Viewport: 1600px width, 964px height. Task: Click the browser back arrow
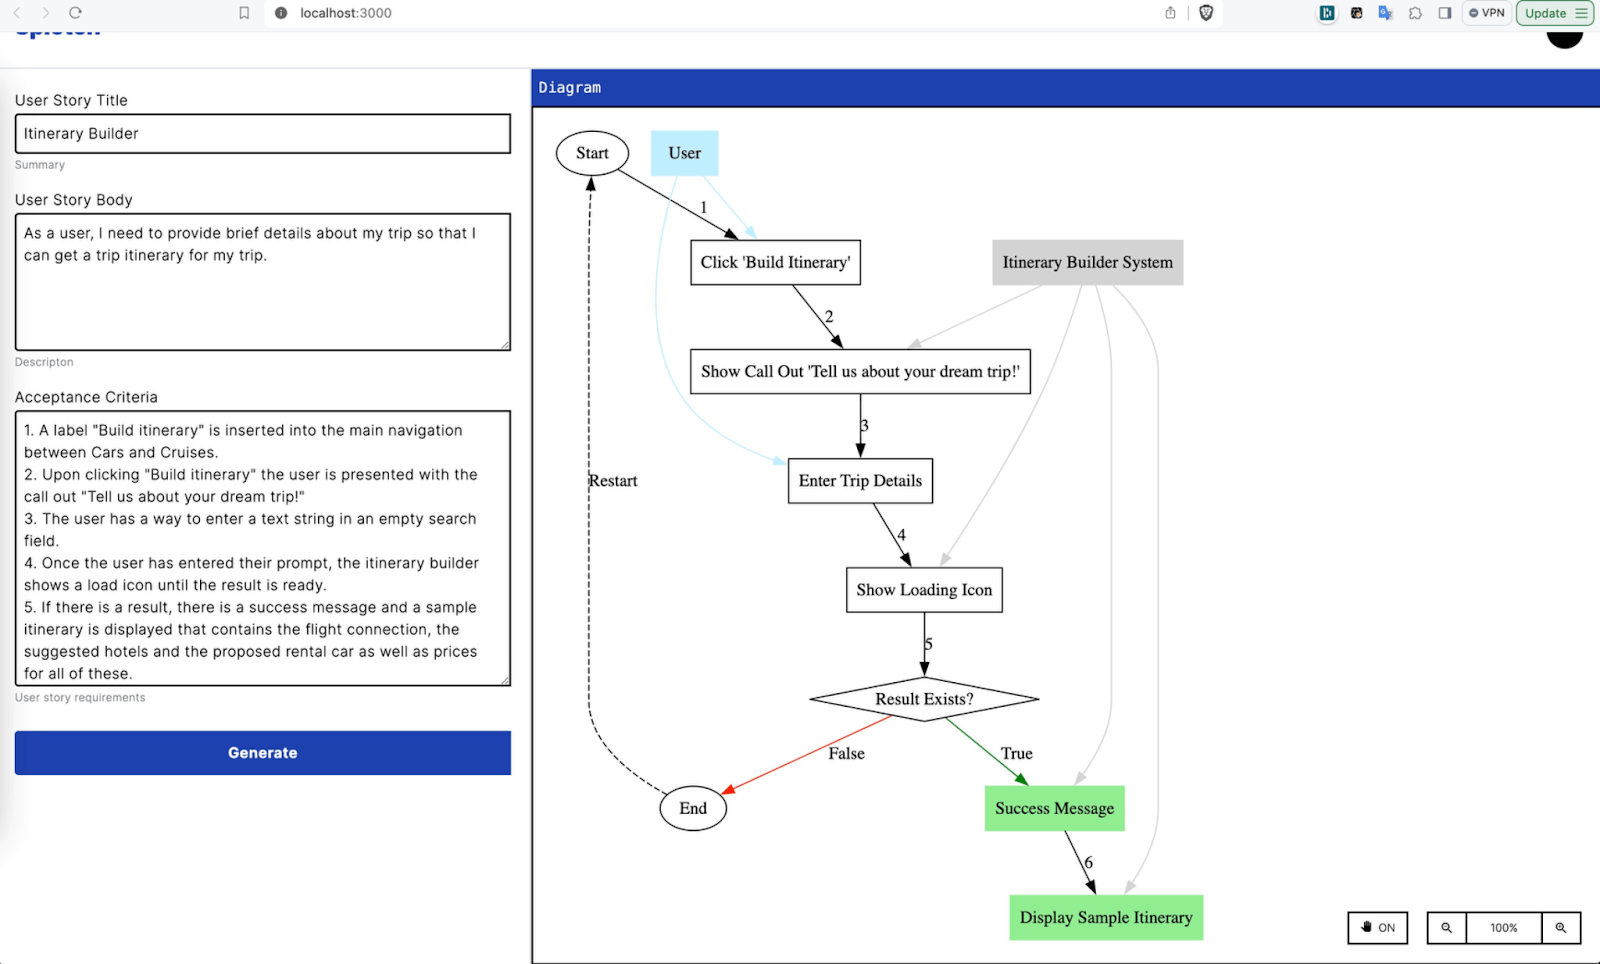(16, 13)
